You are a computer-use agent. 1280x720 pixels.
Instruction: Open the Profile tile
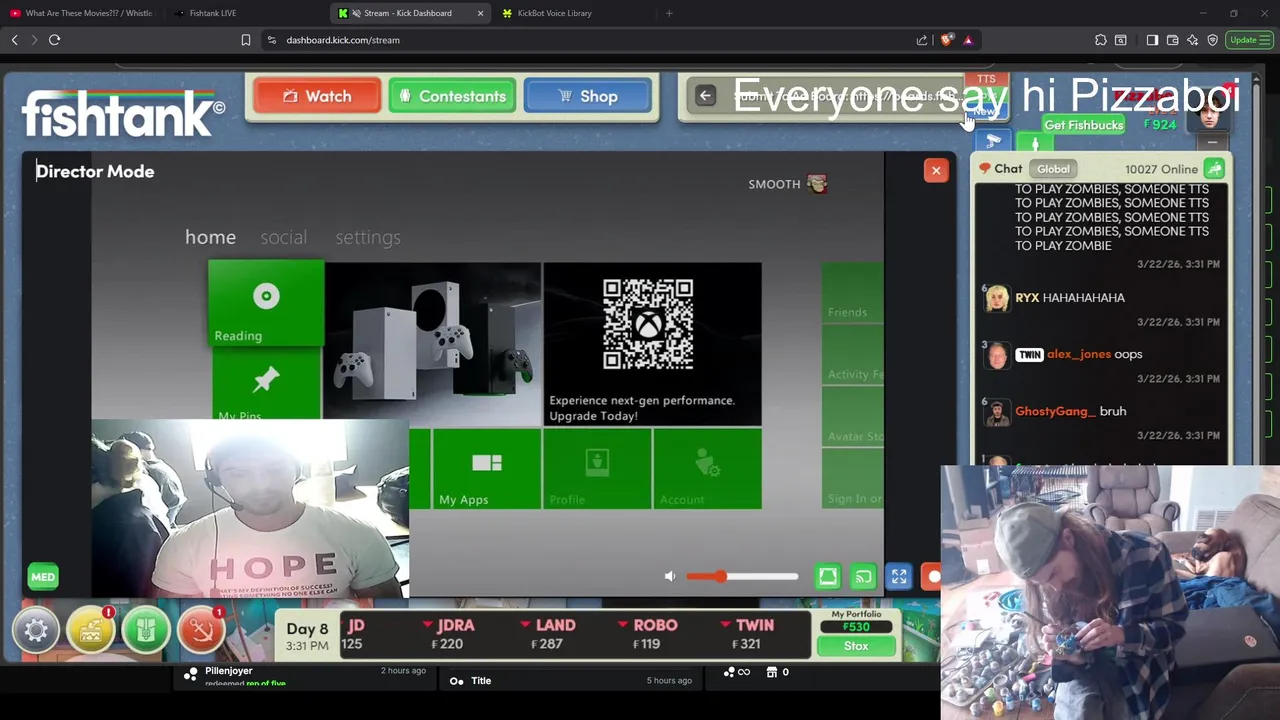[x=597, y=469]
